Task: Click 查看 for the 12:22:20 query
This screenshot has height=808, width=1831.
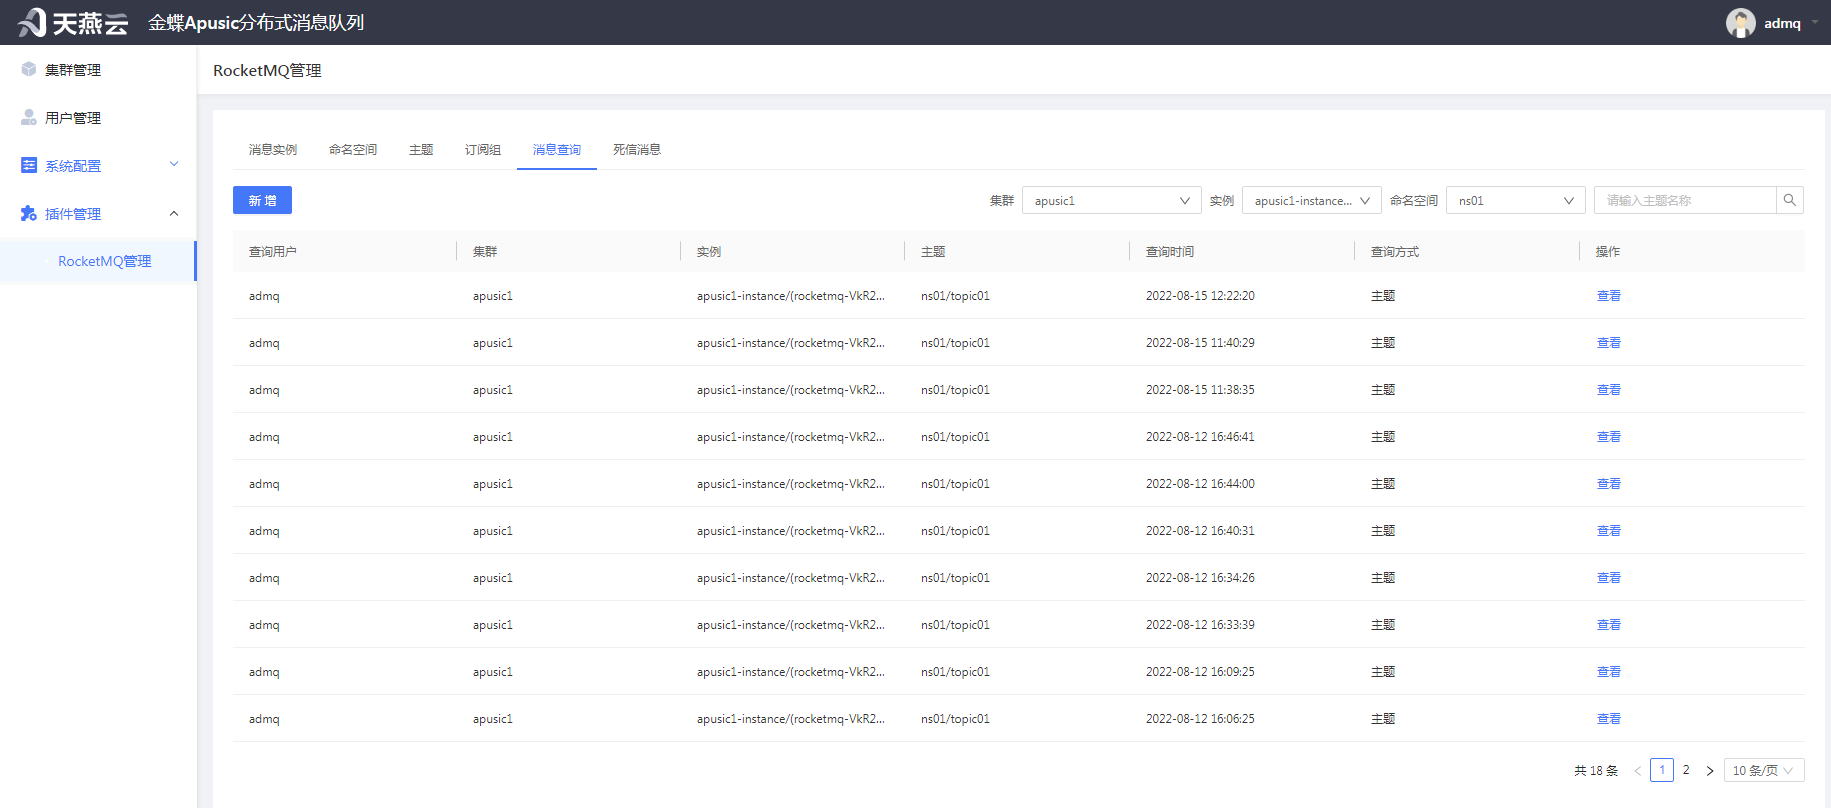Action: coord(1609,295)
